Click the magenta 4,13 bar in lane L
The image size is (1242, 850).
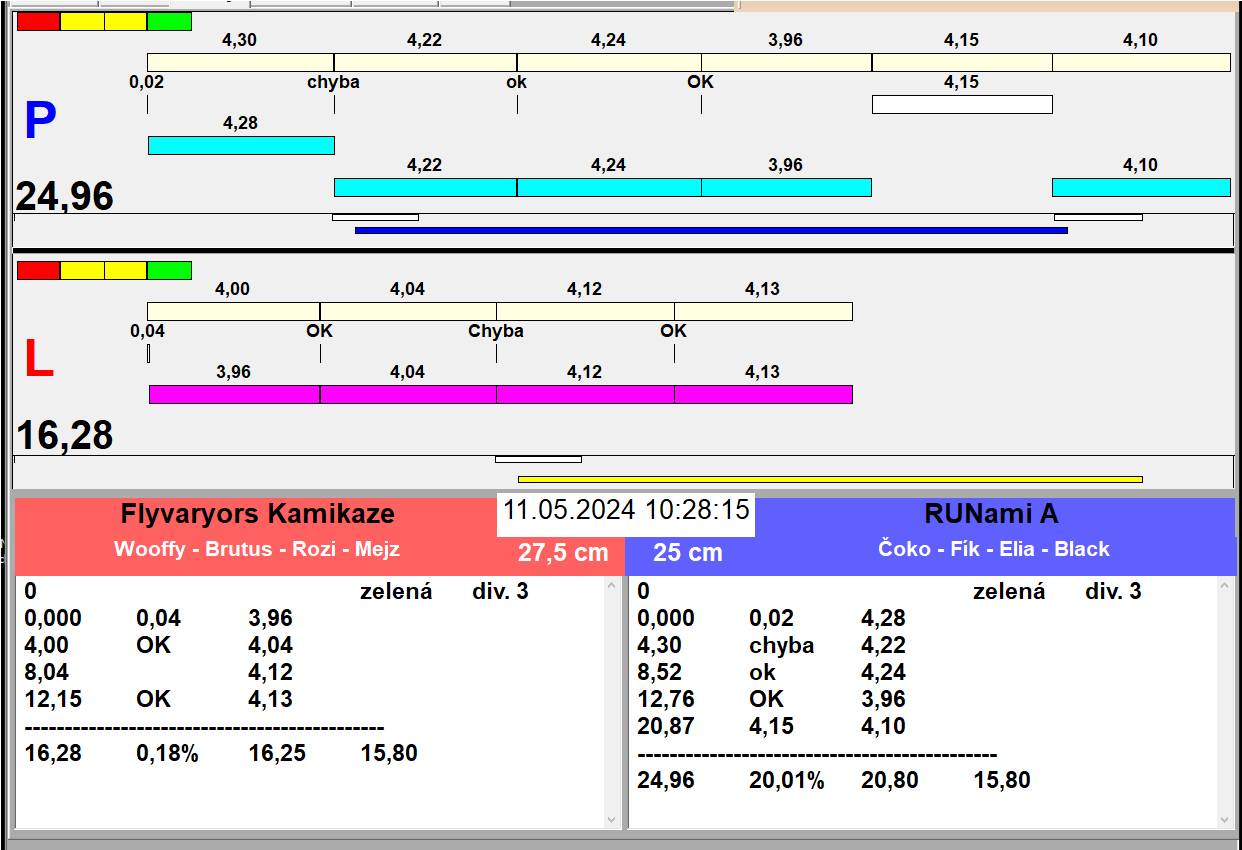click(x=763, y=394)
